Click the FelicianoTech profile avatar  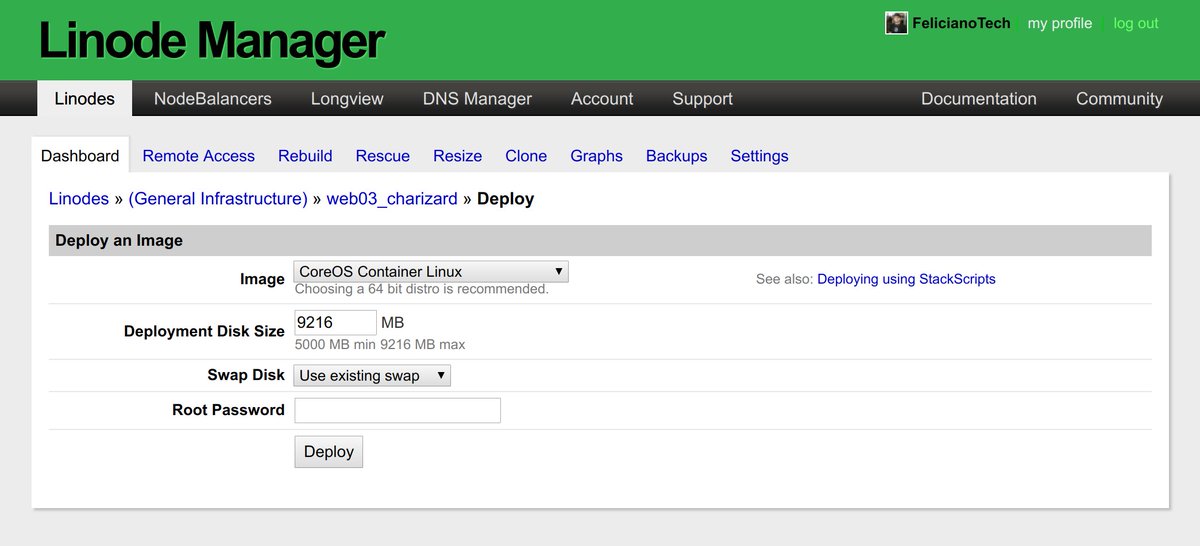[x=896, y=23]
